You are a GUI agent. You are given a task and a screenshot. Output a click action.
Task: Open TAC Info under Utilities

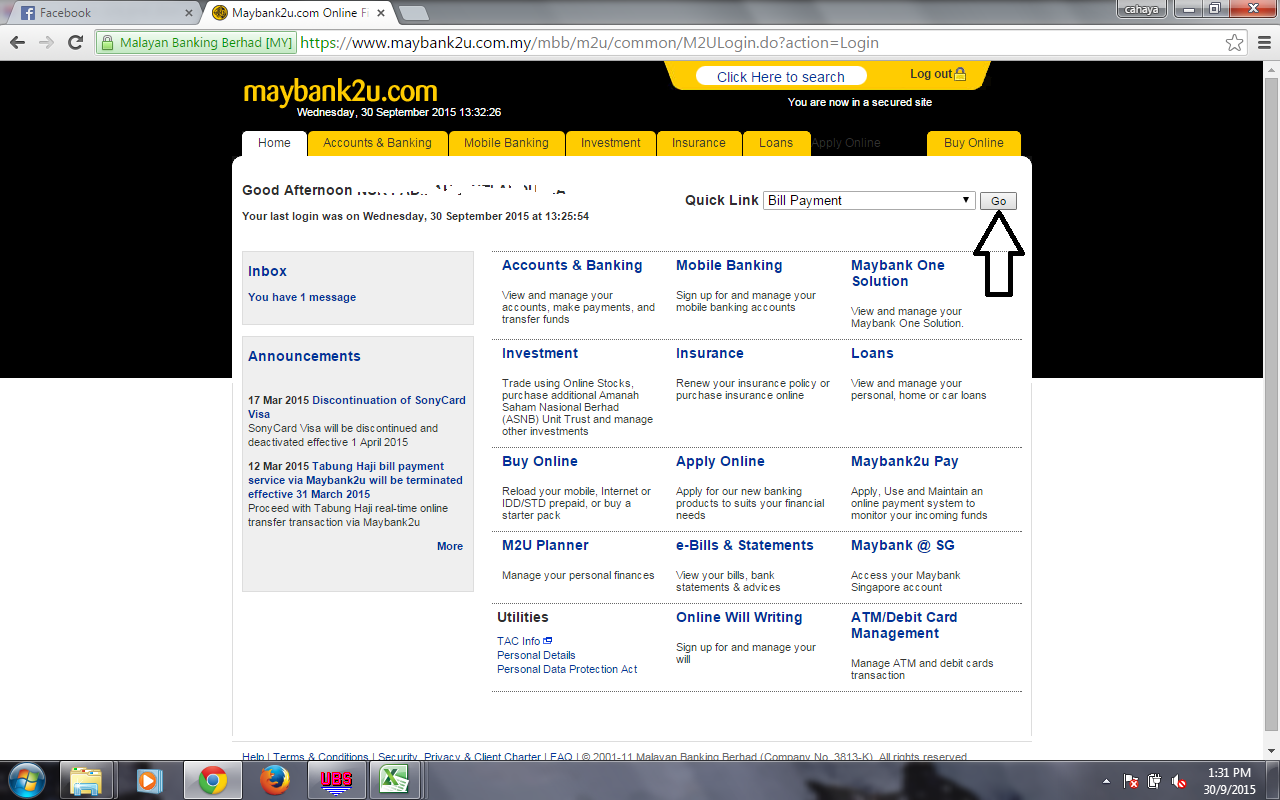coord(524,641)
